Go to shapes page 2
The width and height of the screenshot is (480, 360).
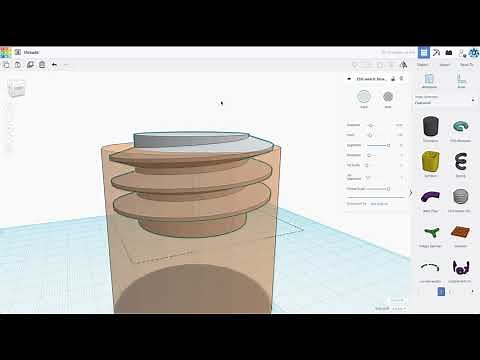point(450,292)
